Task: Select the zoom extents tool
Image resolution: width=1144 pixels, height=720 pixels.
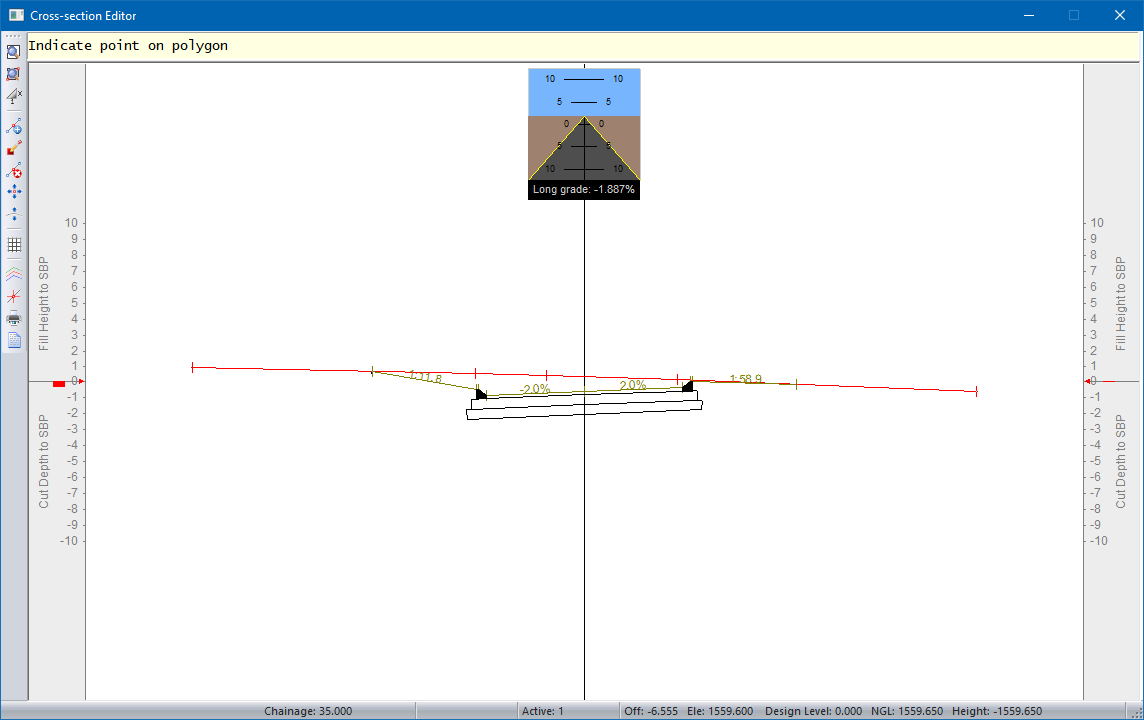Action: (x=13, y=74)
